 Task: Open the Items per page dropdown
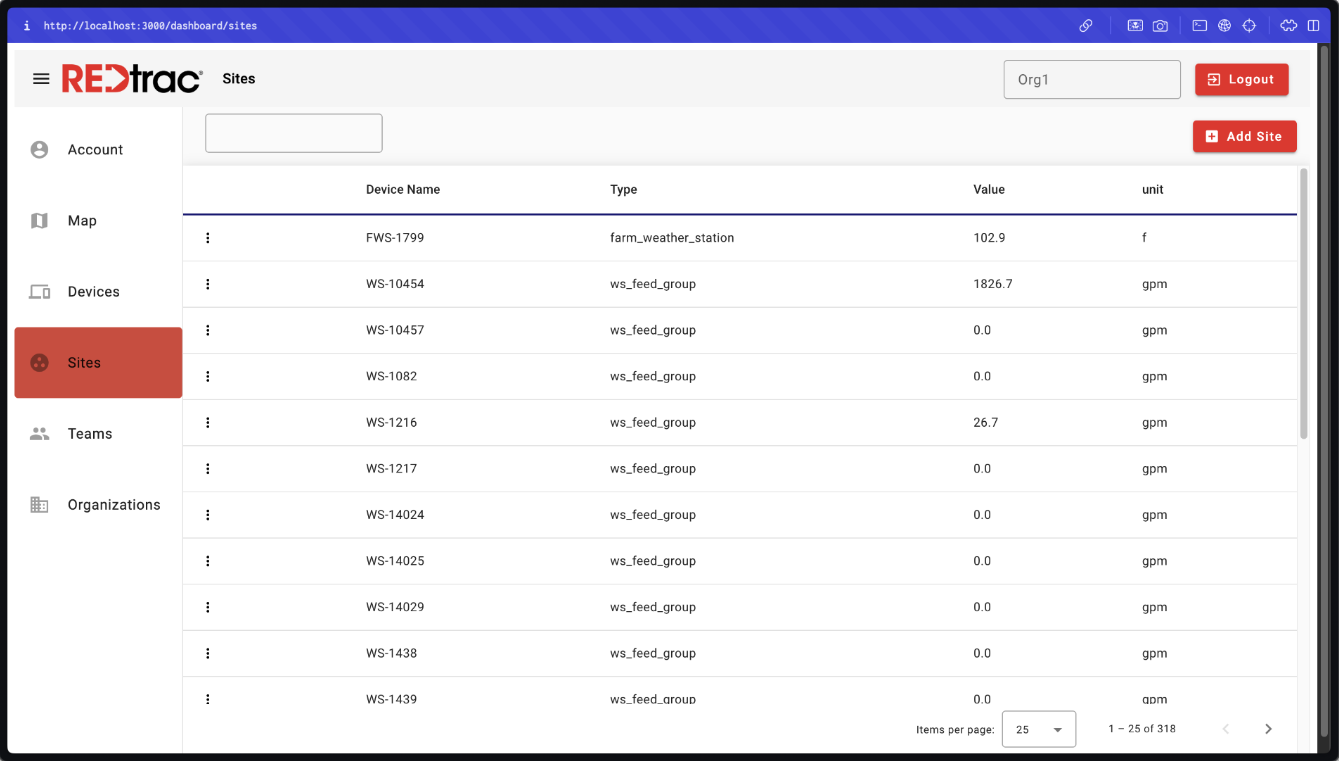pos(1039,729)
